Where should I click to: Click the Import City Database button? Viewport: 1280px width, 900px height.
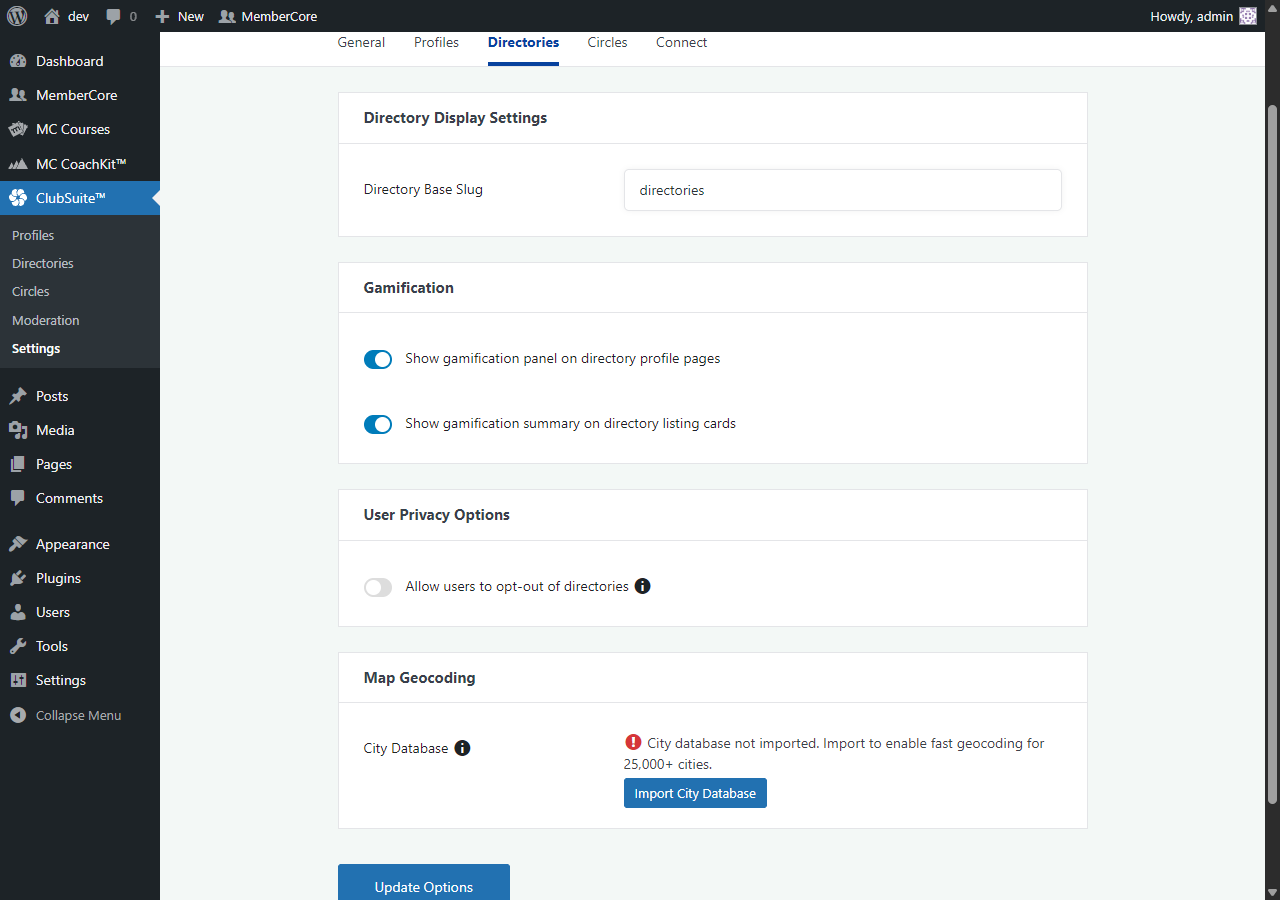point(695,793)
